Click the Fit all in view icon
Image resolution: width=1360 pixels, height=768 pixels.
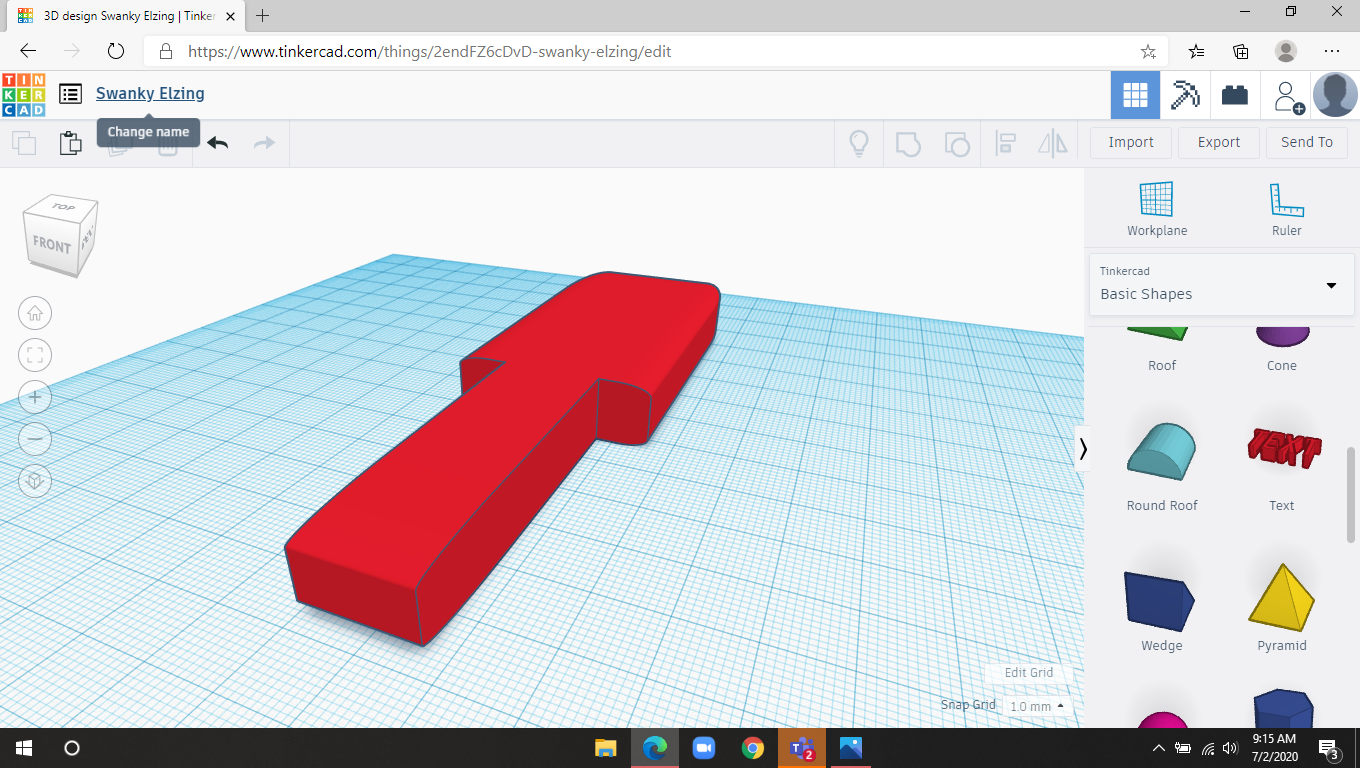[x=35, y=355]
